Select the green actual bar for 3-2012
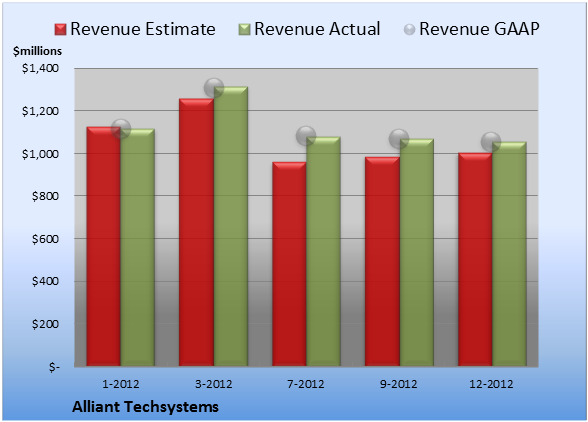Image resolution: width=588 pixels, height=422 pixels. (231, 226)
